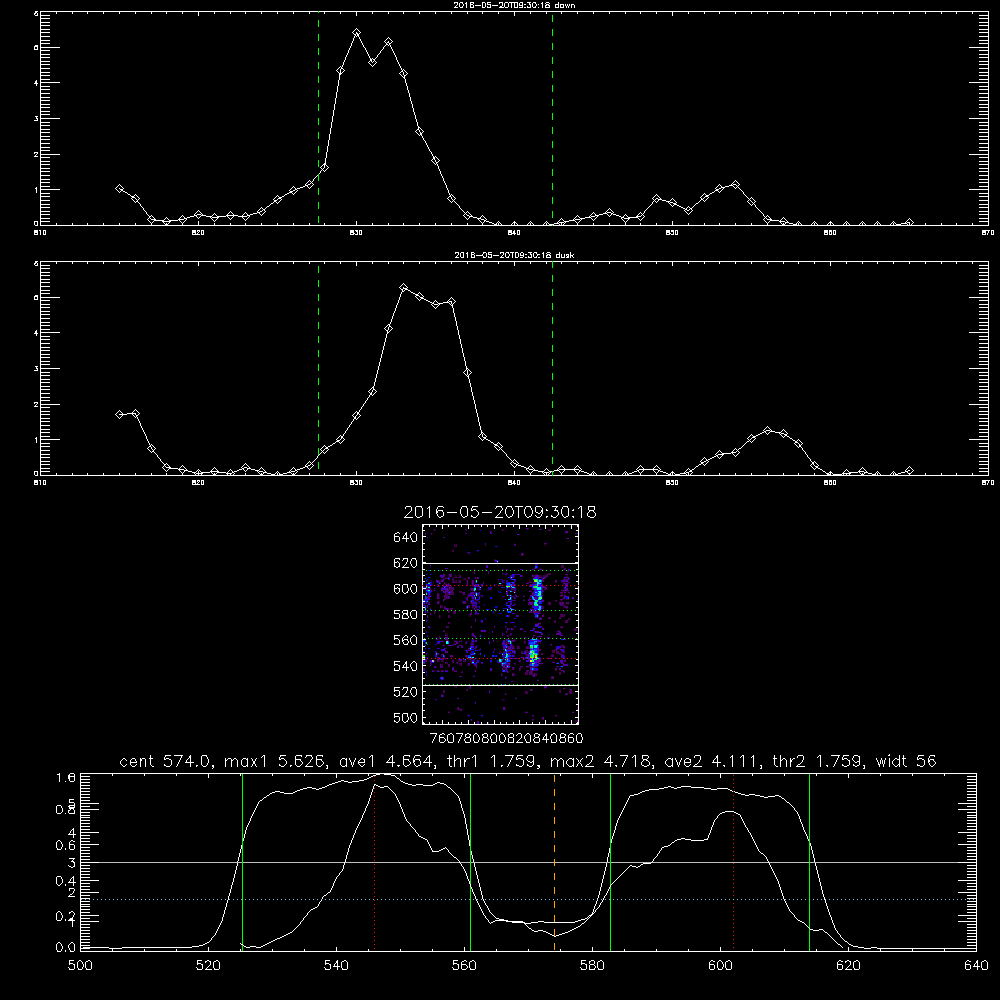Click y-axis label '520' beside the heatmap
Image resolution: width=1000 pixels, height=1000 pixels.
point(406,692)
